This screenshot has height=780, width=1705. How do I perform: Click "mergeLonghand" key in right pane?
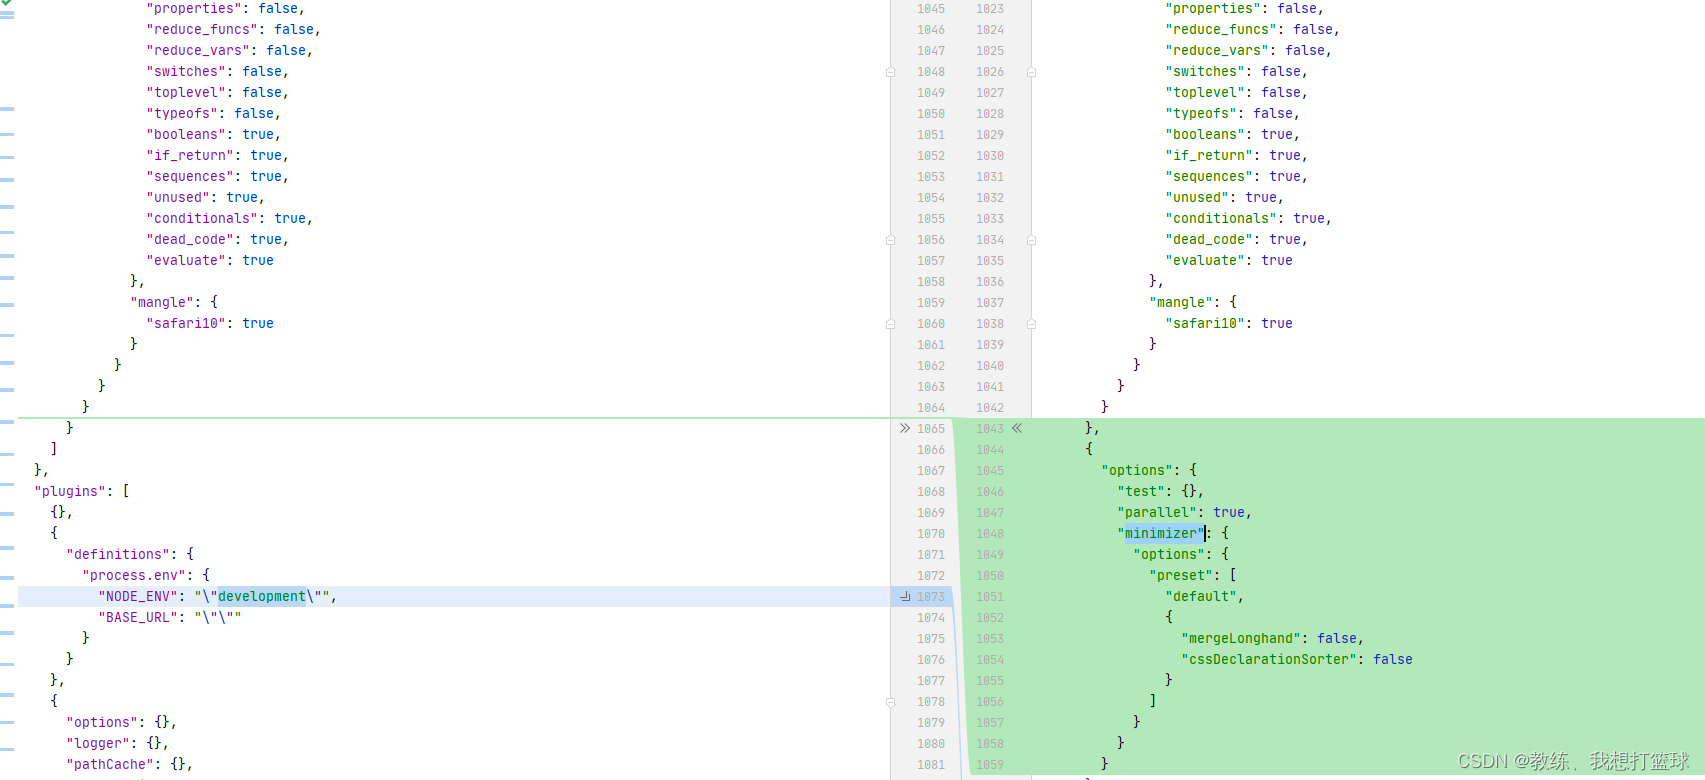click(x=1241, y=638)
